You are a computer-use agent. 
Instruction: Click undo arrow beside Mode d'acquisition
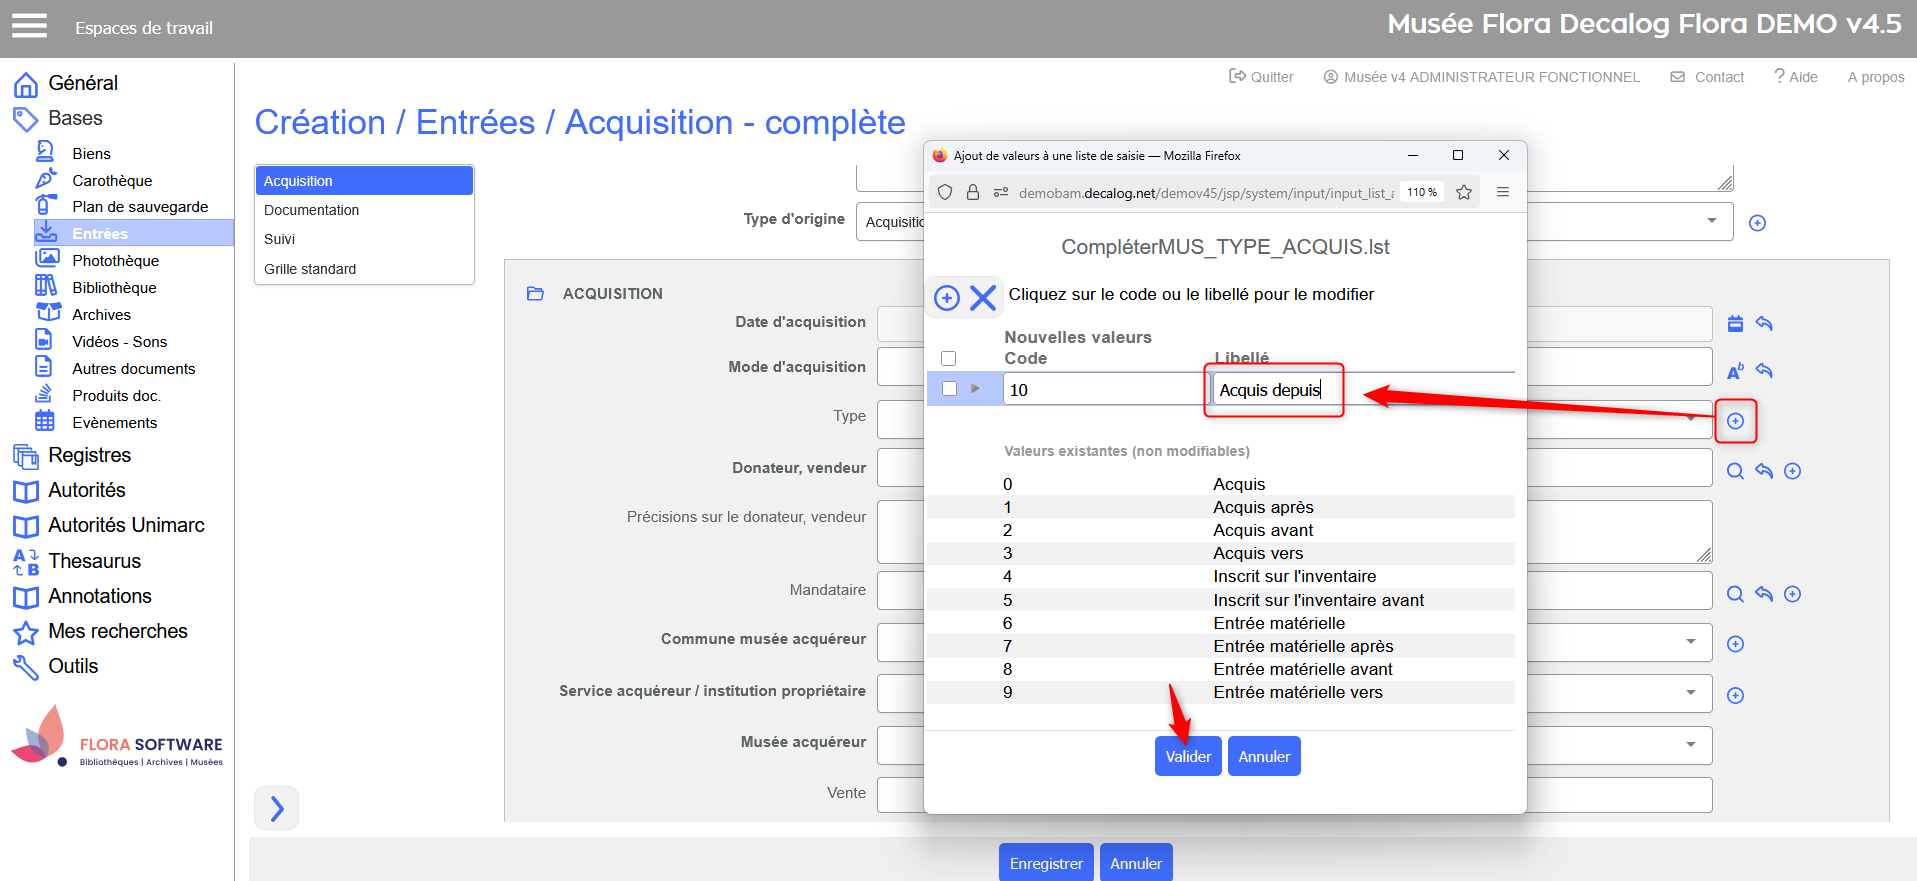tap(1764, 371)
